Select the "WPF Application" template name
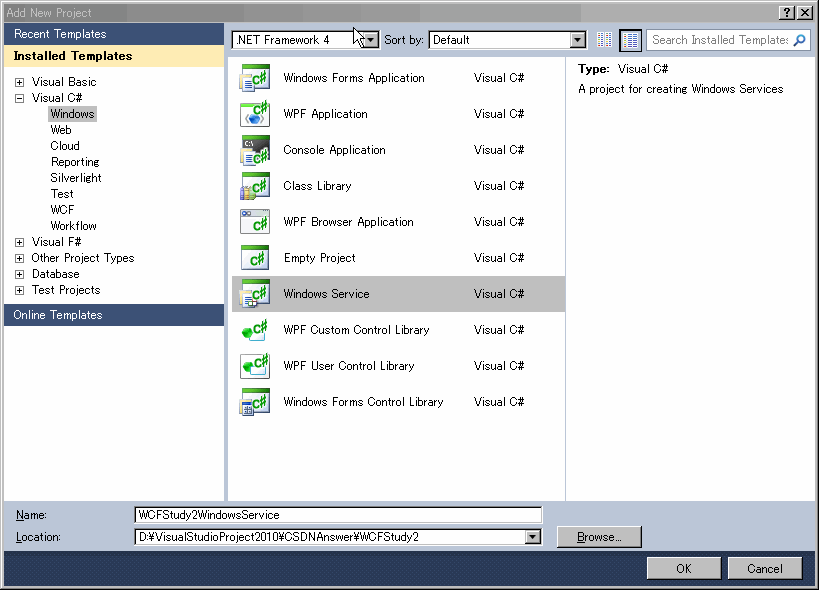 tap(325, 114)
